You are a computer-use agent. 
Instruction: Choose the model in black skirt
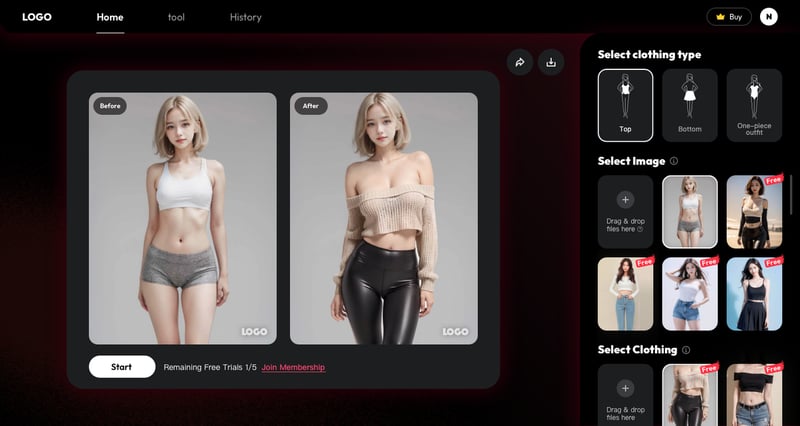click(x=754, y=294)
